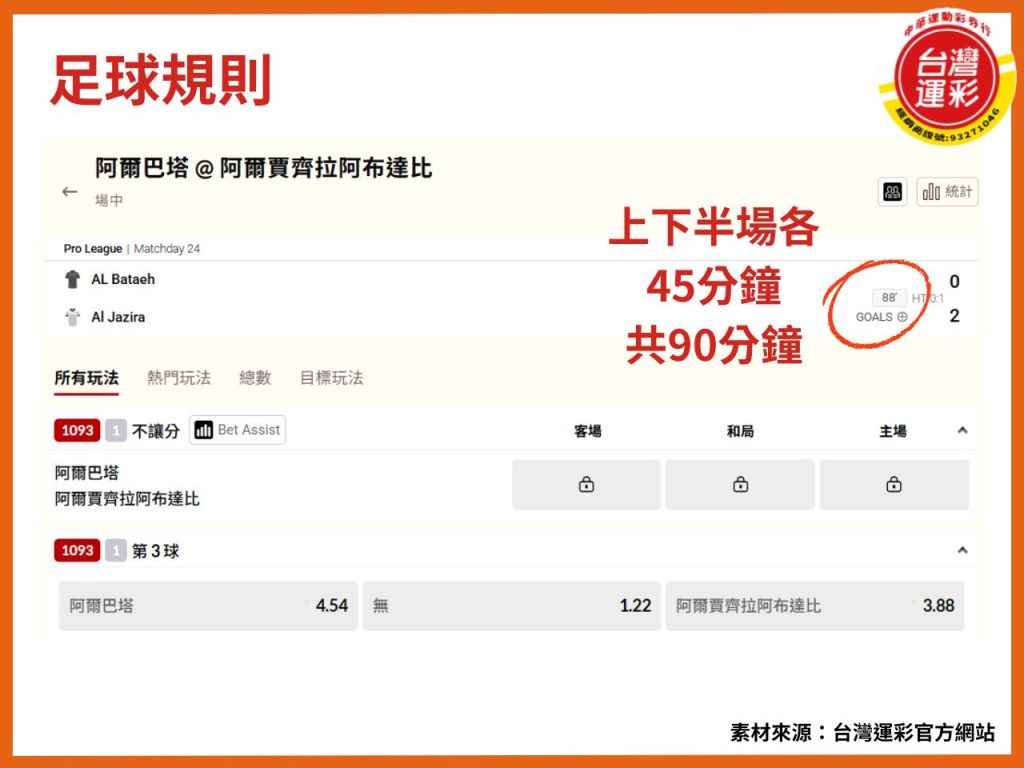The image size is (1024, 768).
Task: Click the grey 1 badge beside 第 3 球
Action: tap(116, 551)
